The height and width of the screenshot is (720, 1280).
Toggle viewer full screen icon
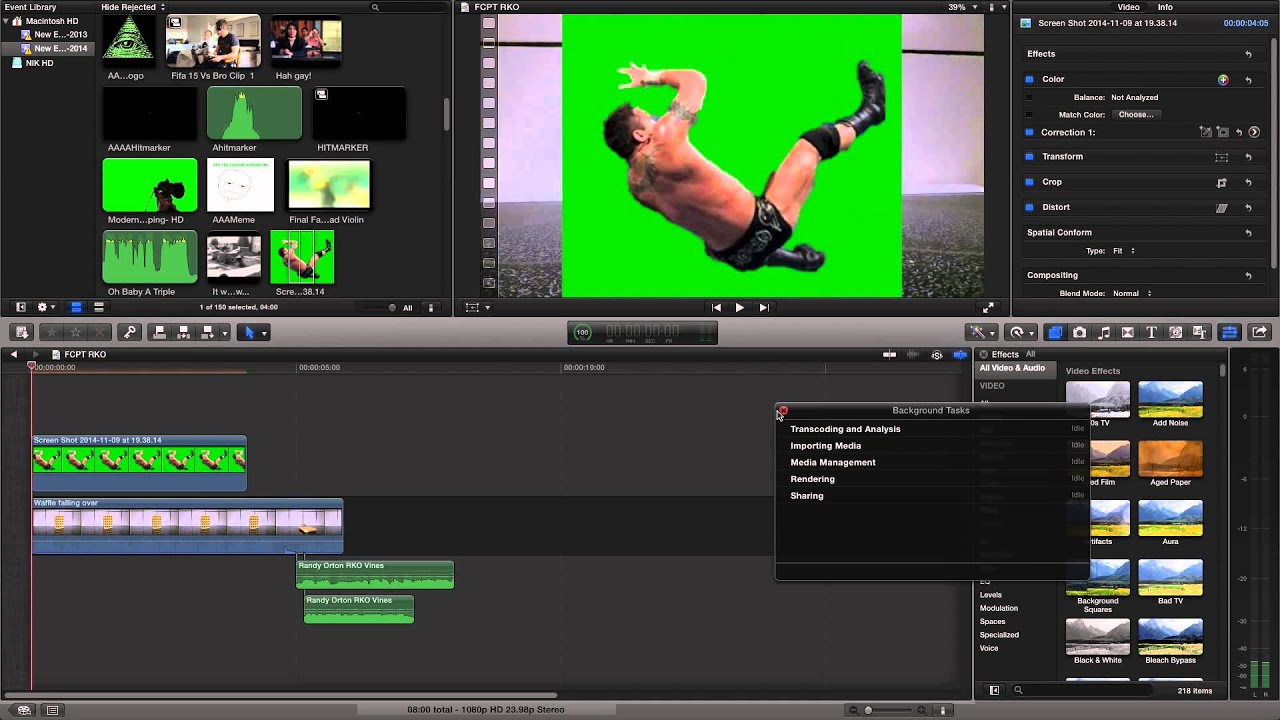[x=989, y=308]
